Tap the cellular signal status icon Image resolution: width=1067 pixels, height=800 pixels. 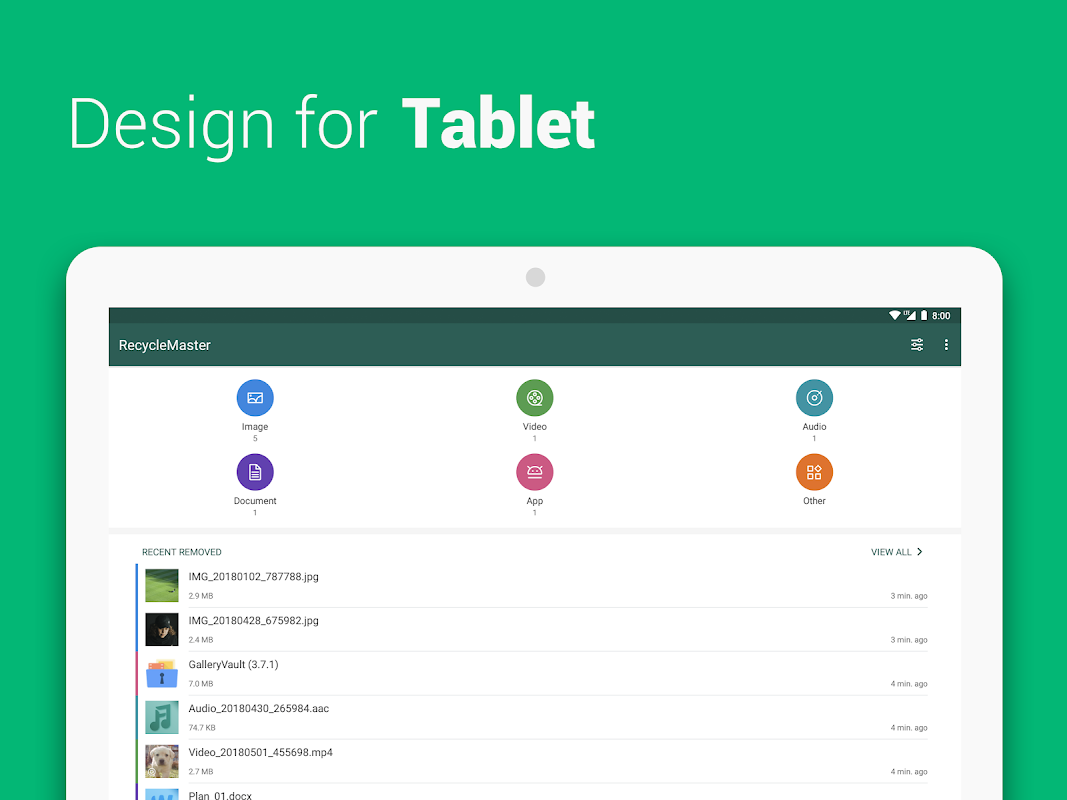[910, 315]
